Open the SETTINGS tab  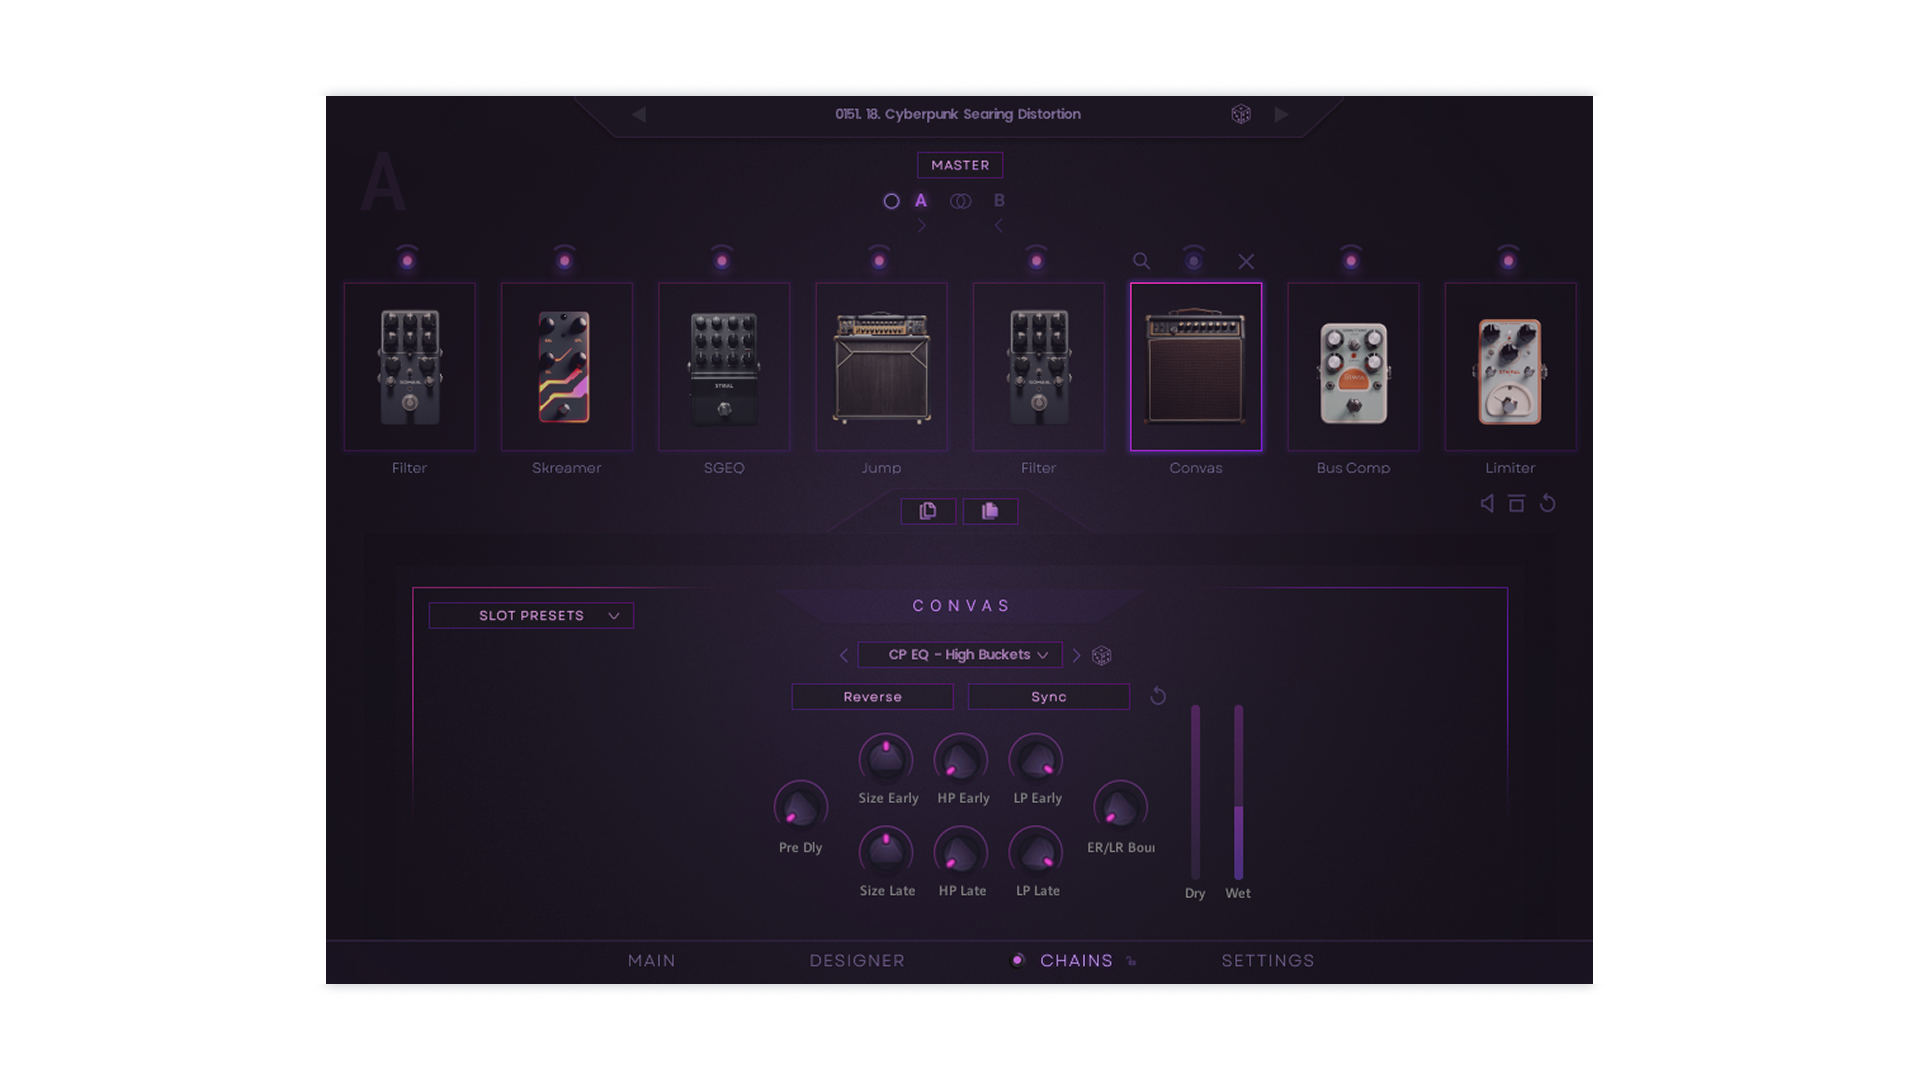[1267, 960]
